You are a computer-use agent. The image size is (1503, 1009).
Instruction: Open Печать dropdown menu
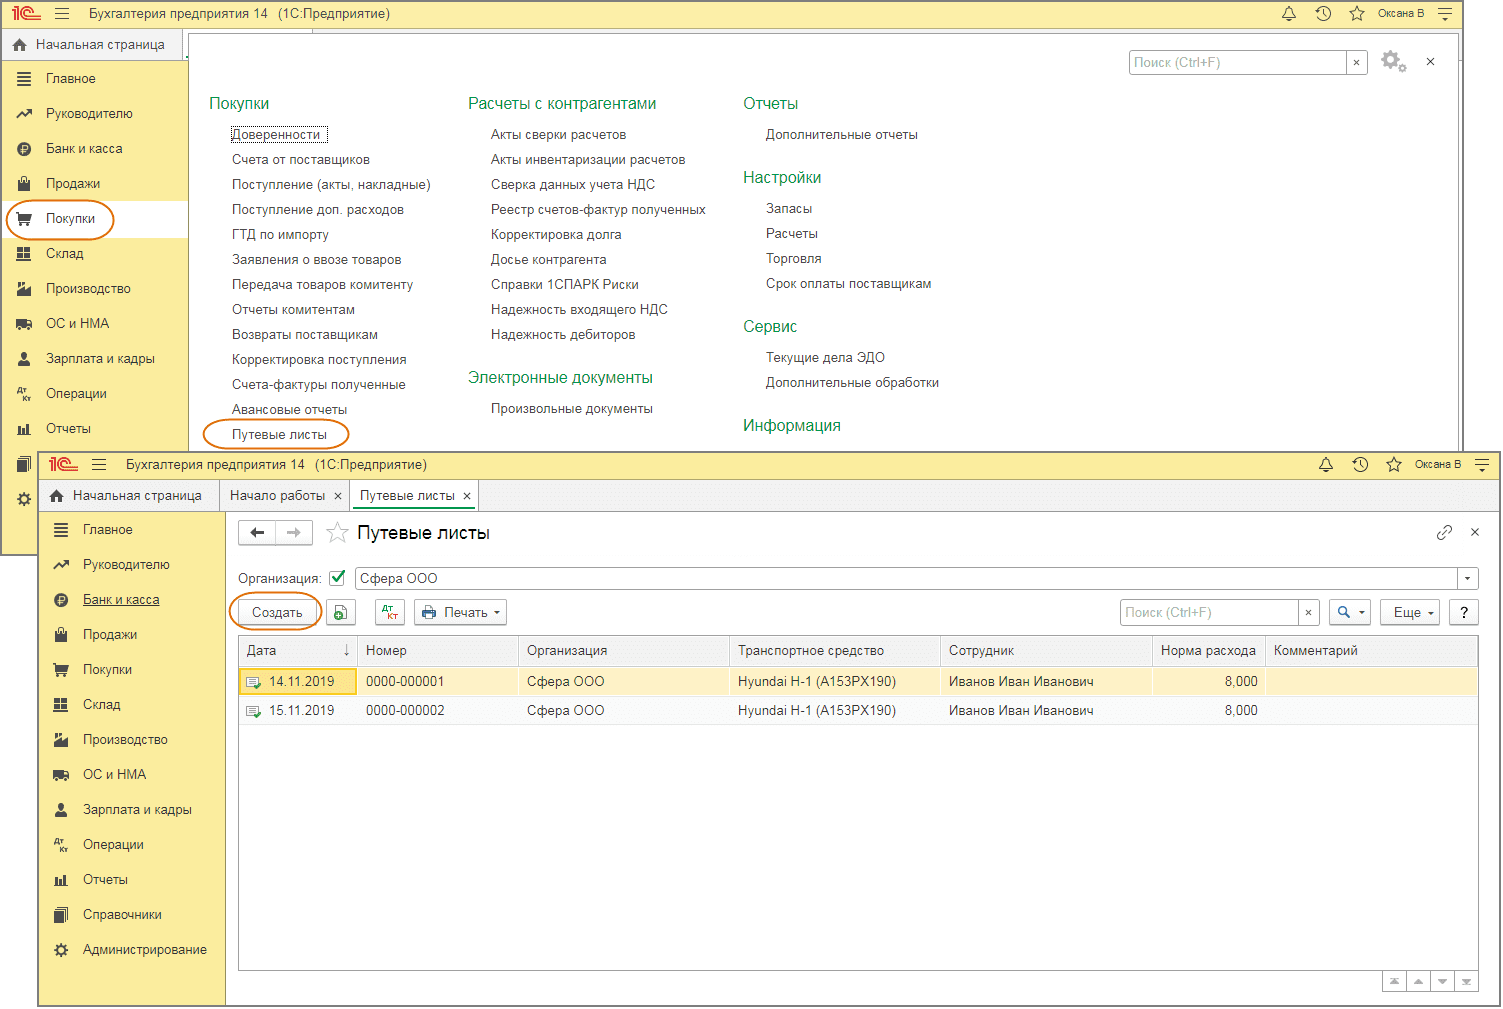click(x=461, y=613)
